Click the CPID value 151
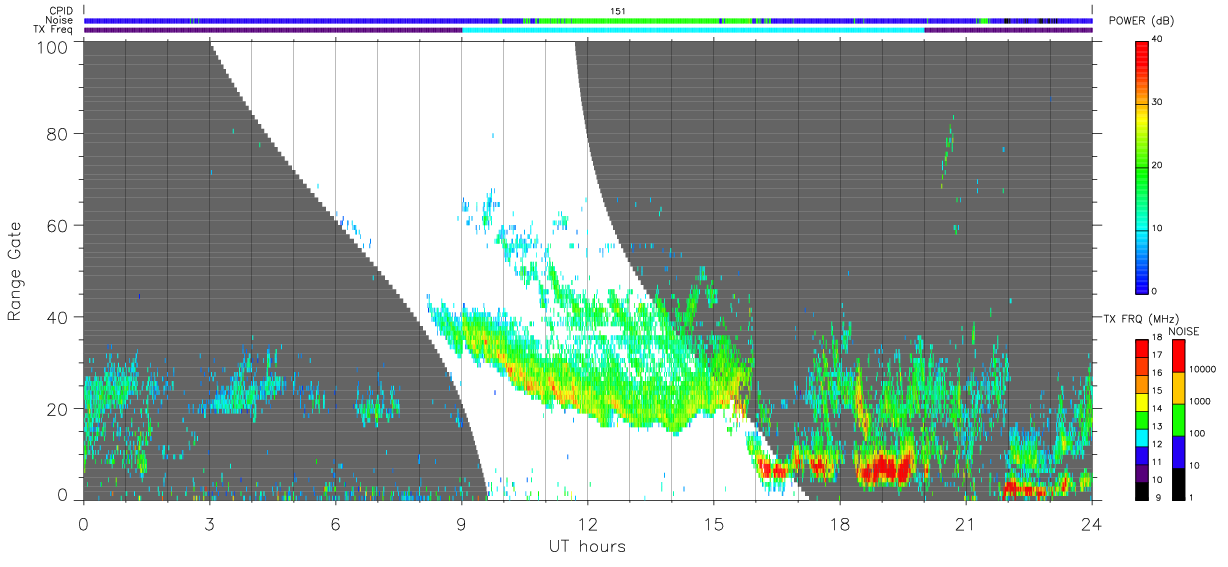The image size is (1228, 567). pyautogui.click(x=617, y=11)
